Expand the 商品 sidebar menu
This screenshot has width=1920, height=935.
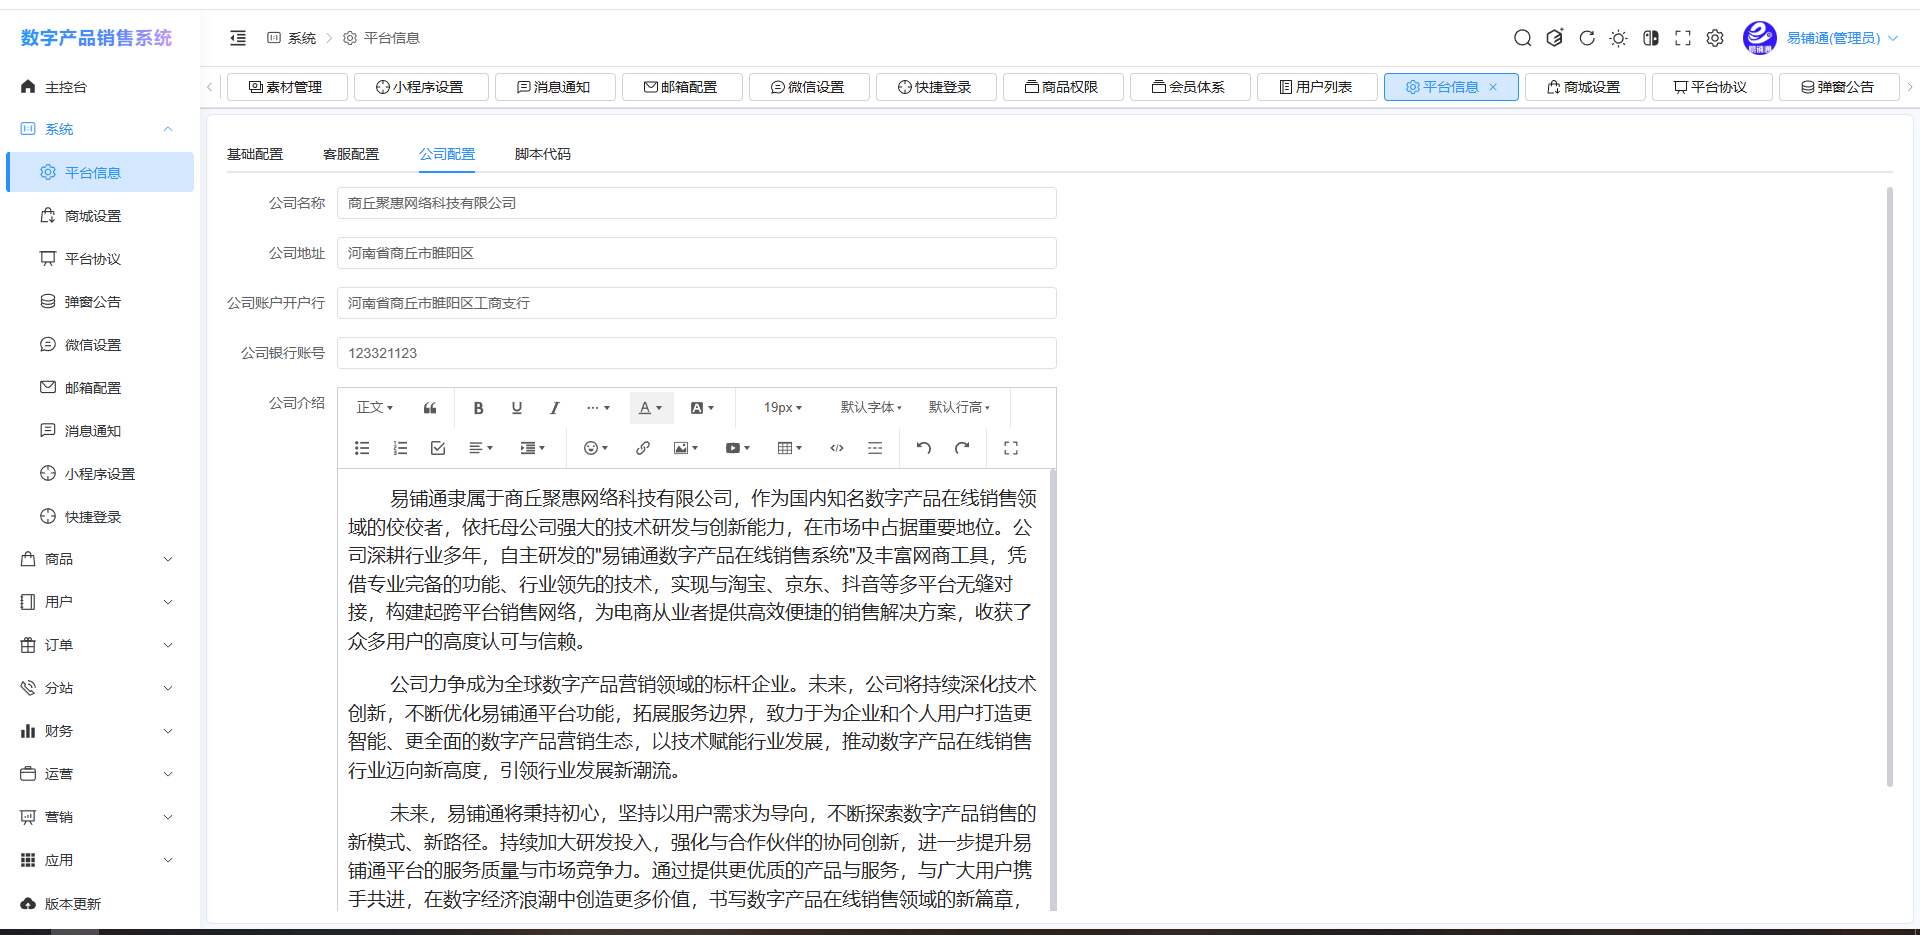(97, 559)
